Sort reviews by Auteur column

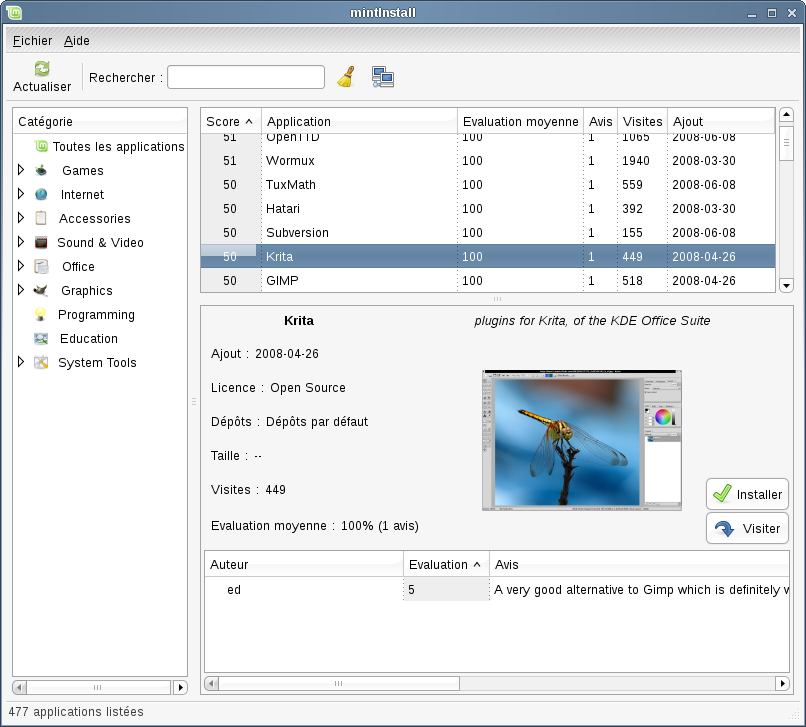(x=304, y=565)
